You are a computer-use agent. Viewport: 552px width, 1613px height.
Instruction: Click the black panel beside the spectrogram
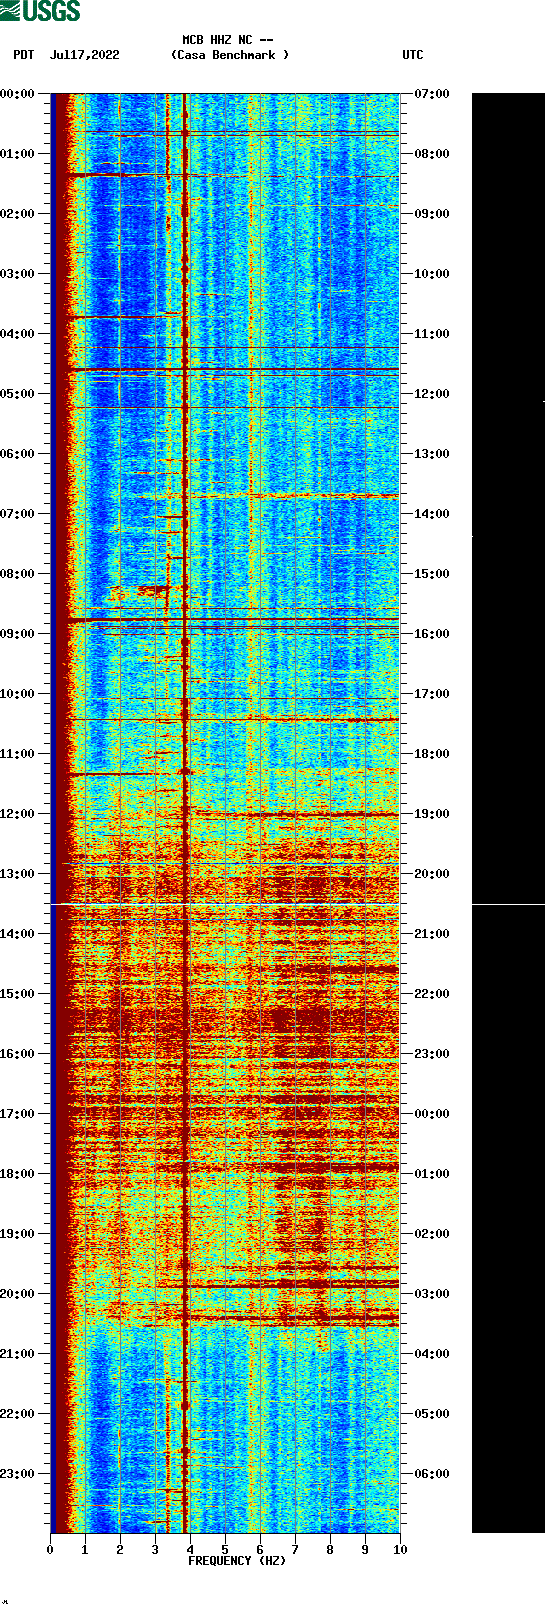pyautogui.click(x=508, y=813)
